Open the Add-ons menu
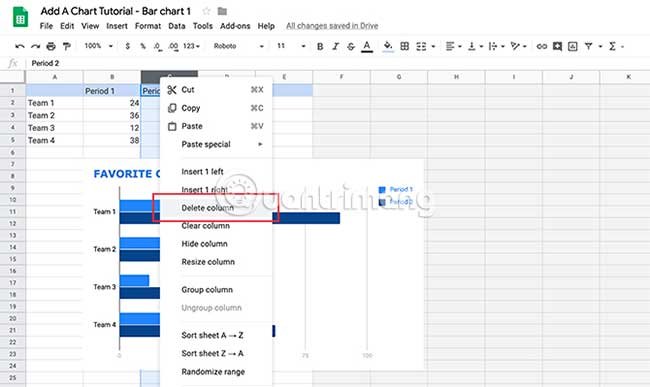Image resolution: width=650 pixels, height=387 pixels. pyautogui.click(x=235, y=26)
